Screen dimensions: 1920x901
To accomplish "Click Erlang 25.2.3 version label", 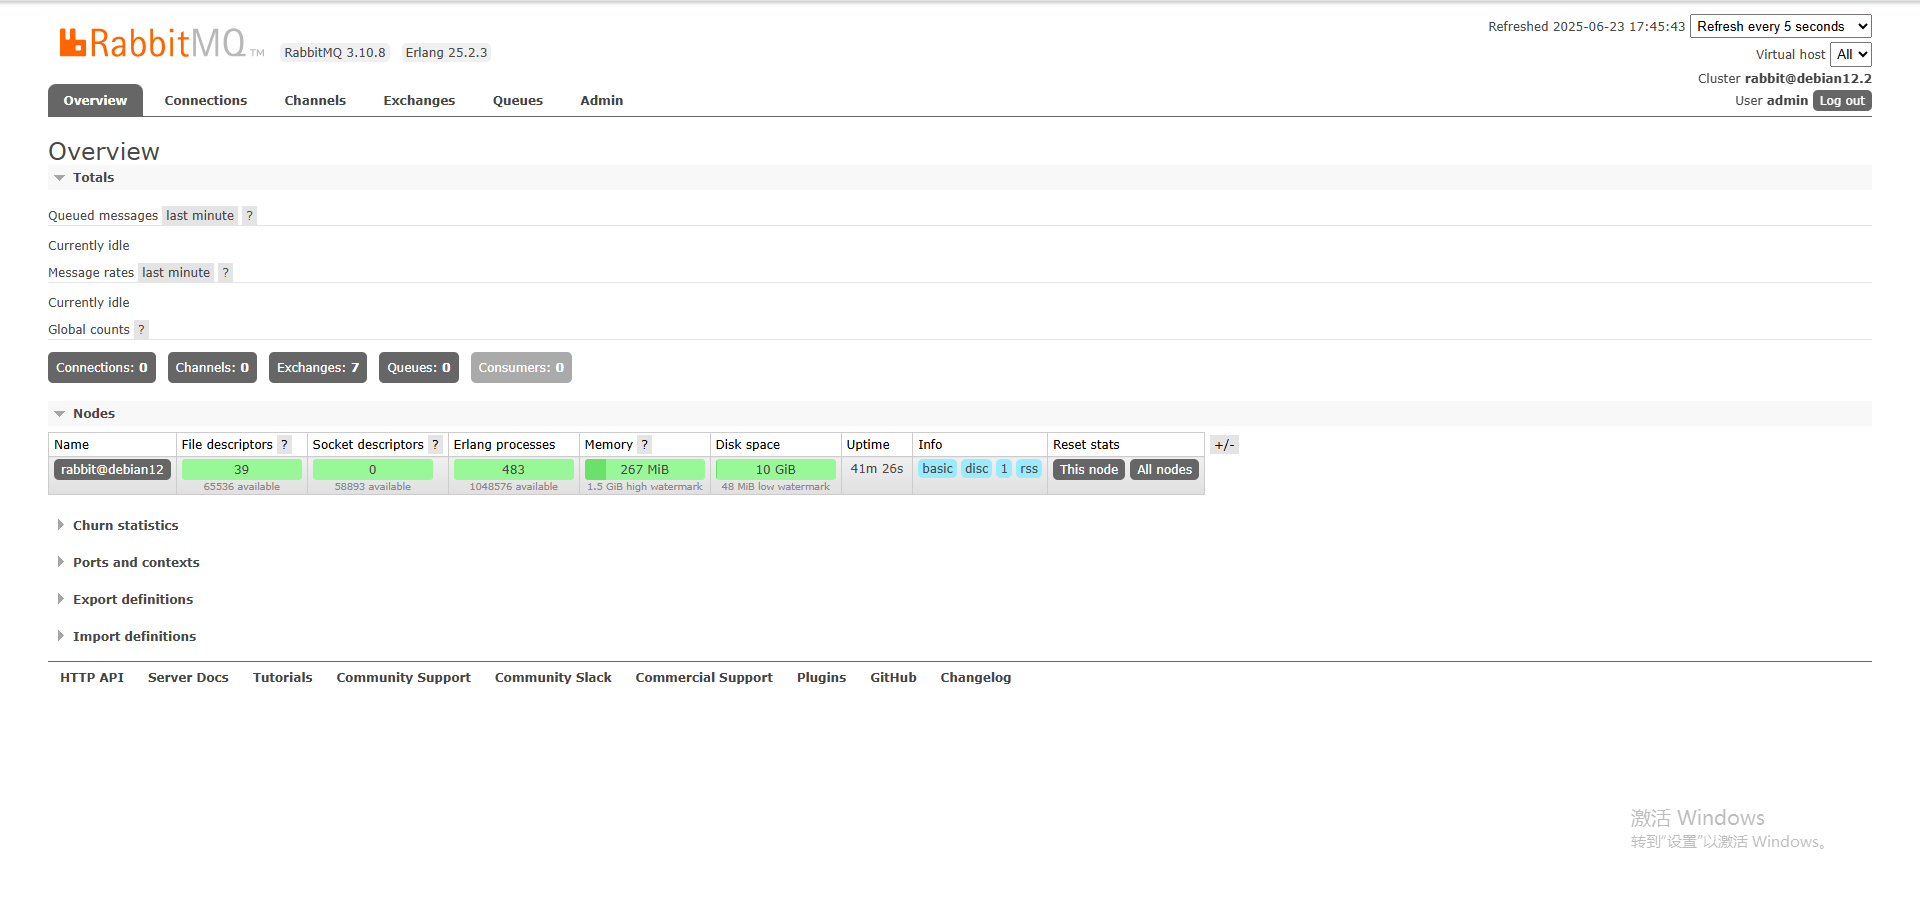I will pyautogui.click(x=447, y=53).
